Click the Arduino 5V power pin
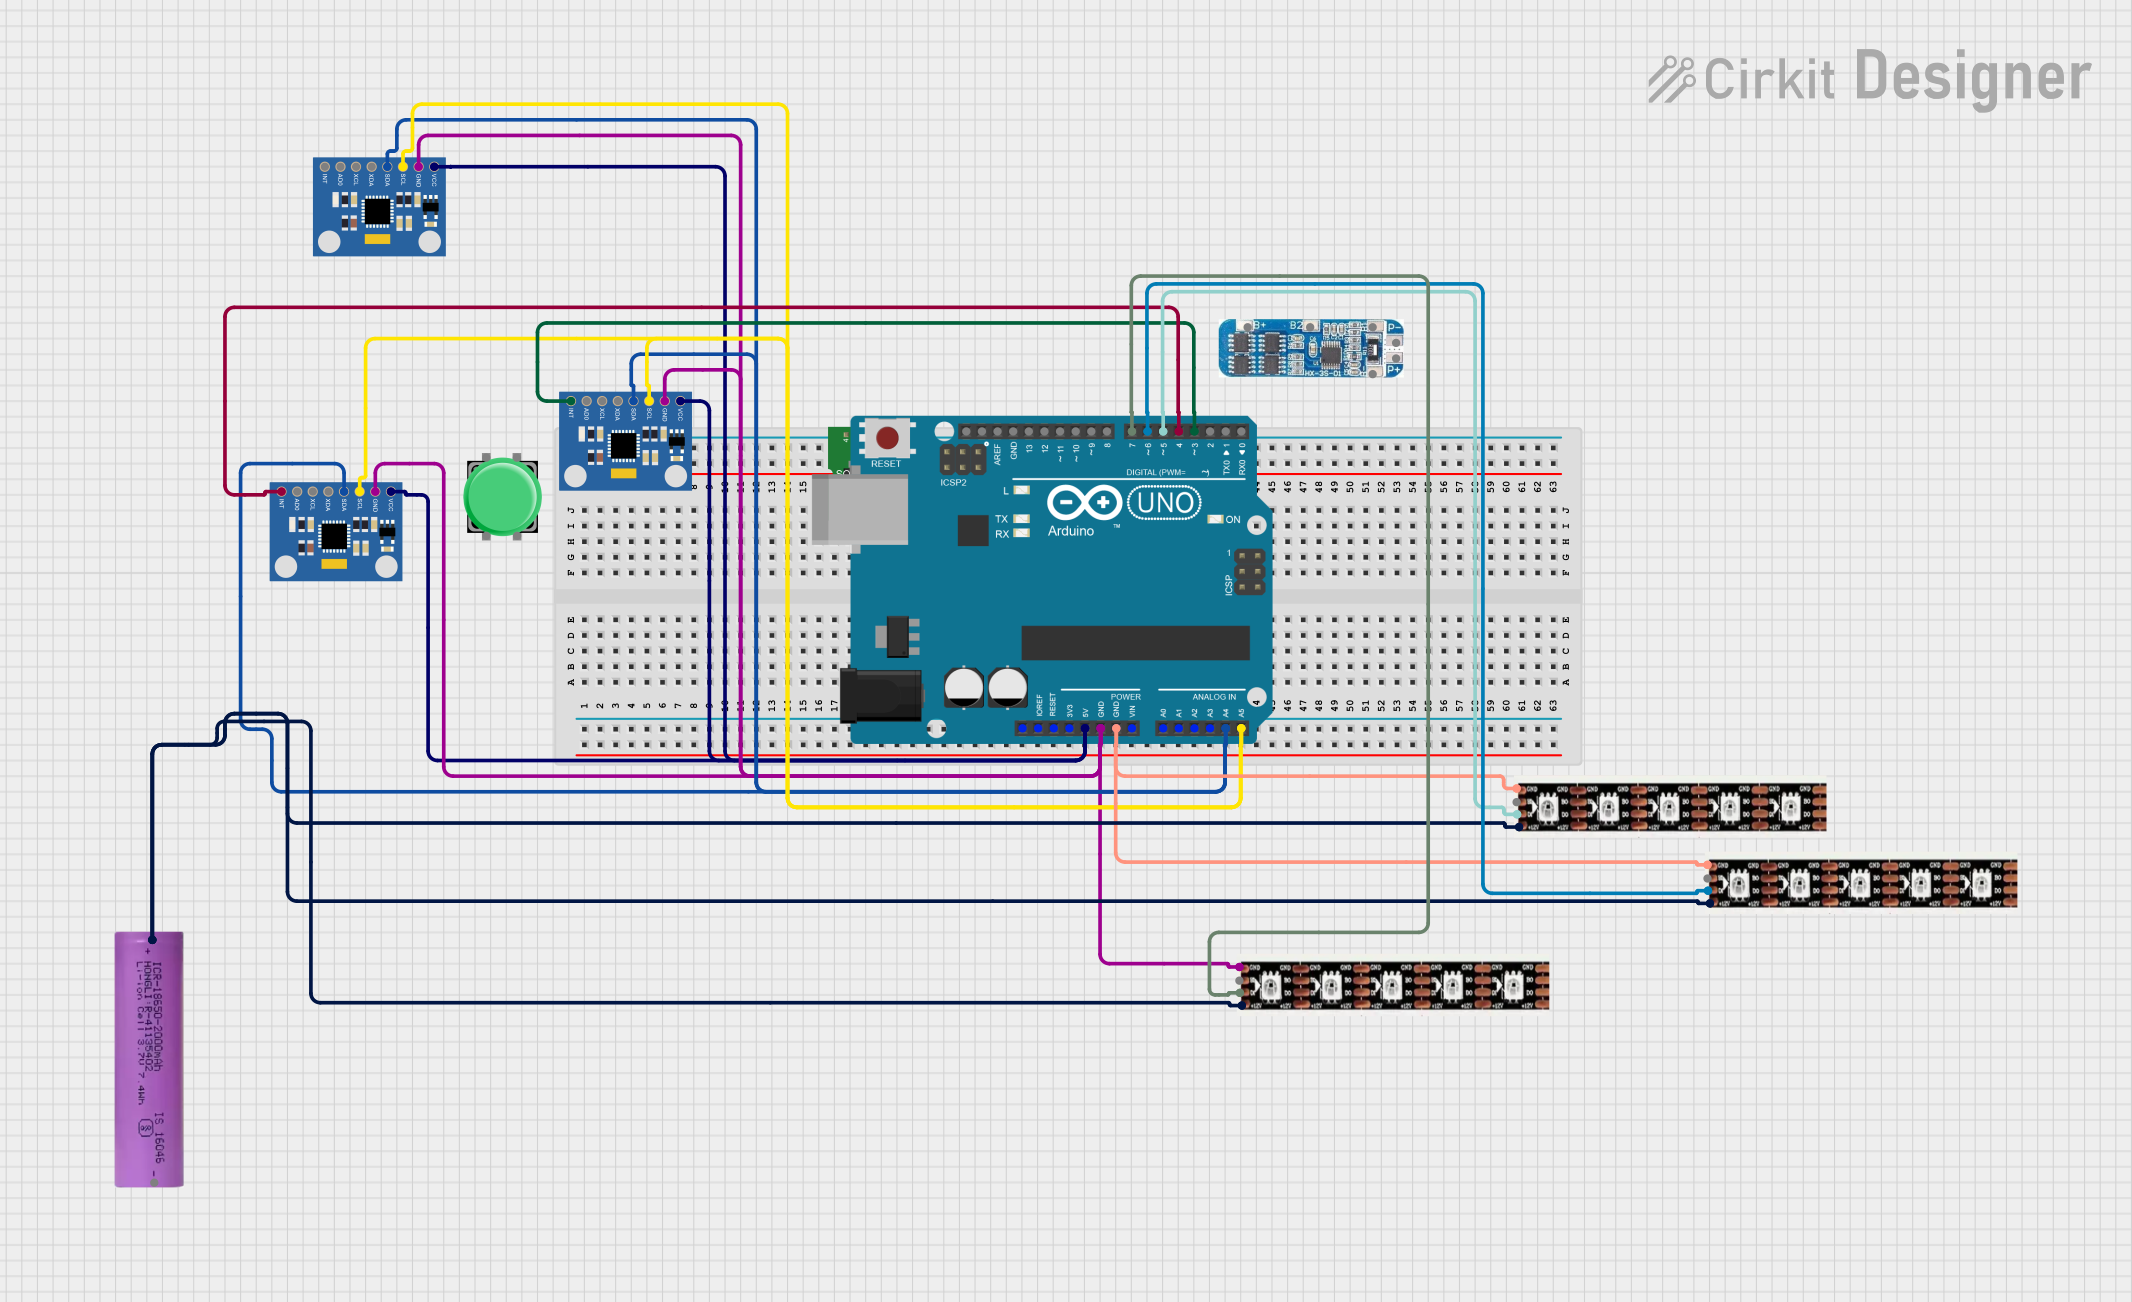Viewport: 2132px width, 1302px height. click(x=1085, y=728)
